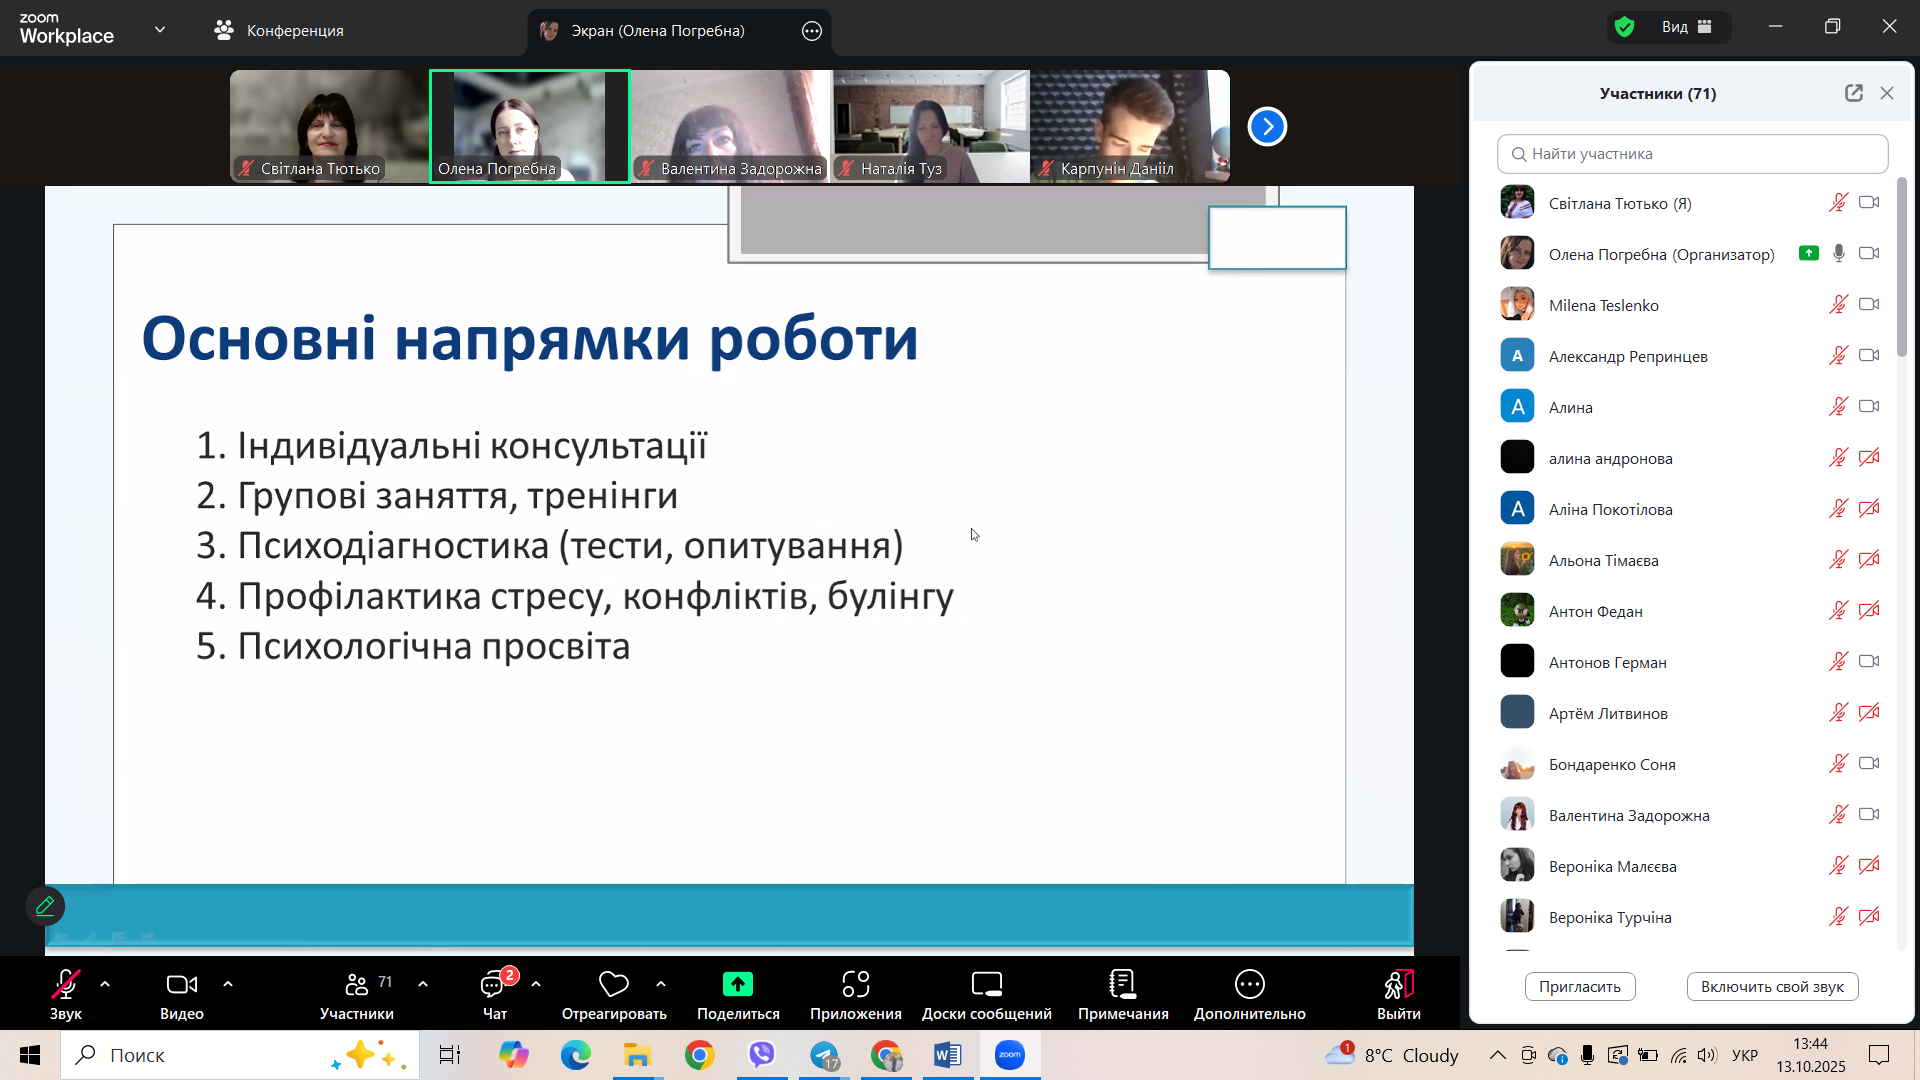Open the Share screen (Поделиться) icon
This screenshot has height=1080, width=1920.
point(738,985)
